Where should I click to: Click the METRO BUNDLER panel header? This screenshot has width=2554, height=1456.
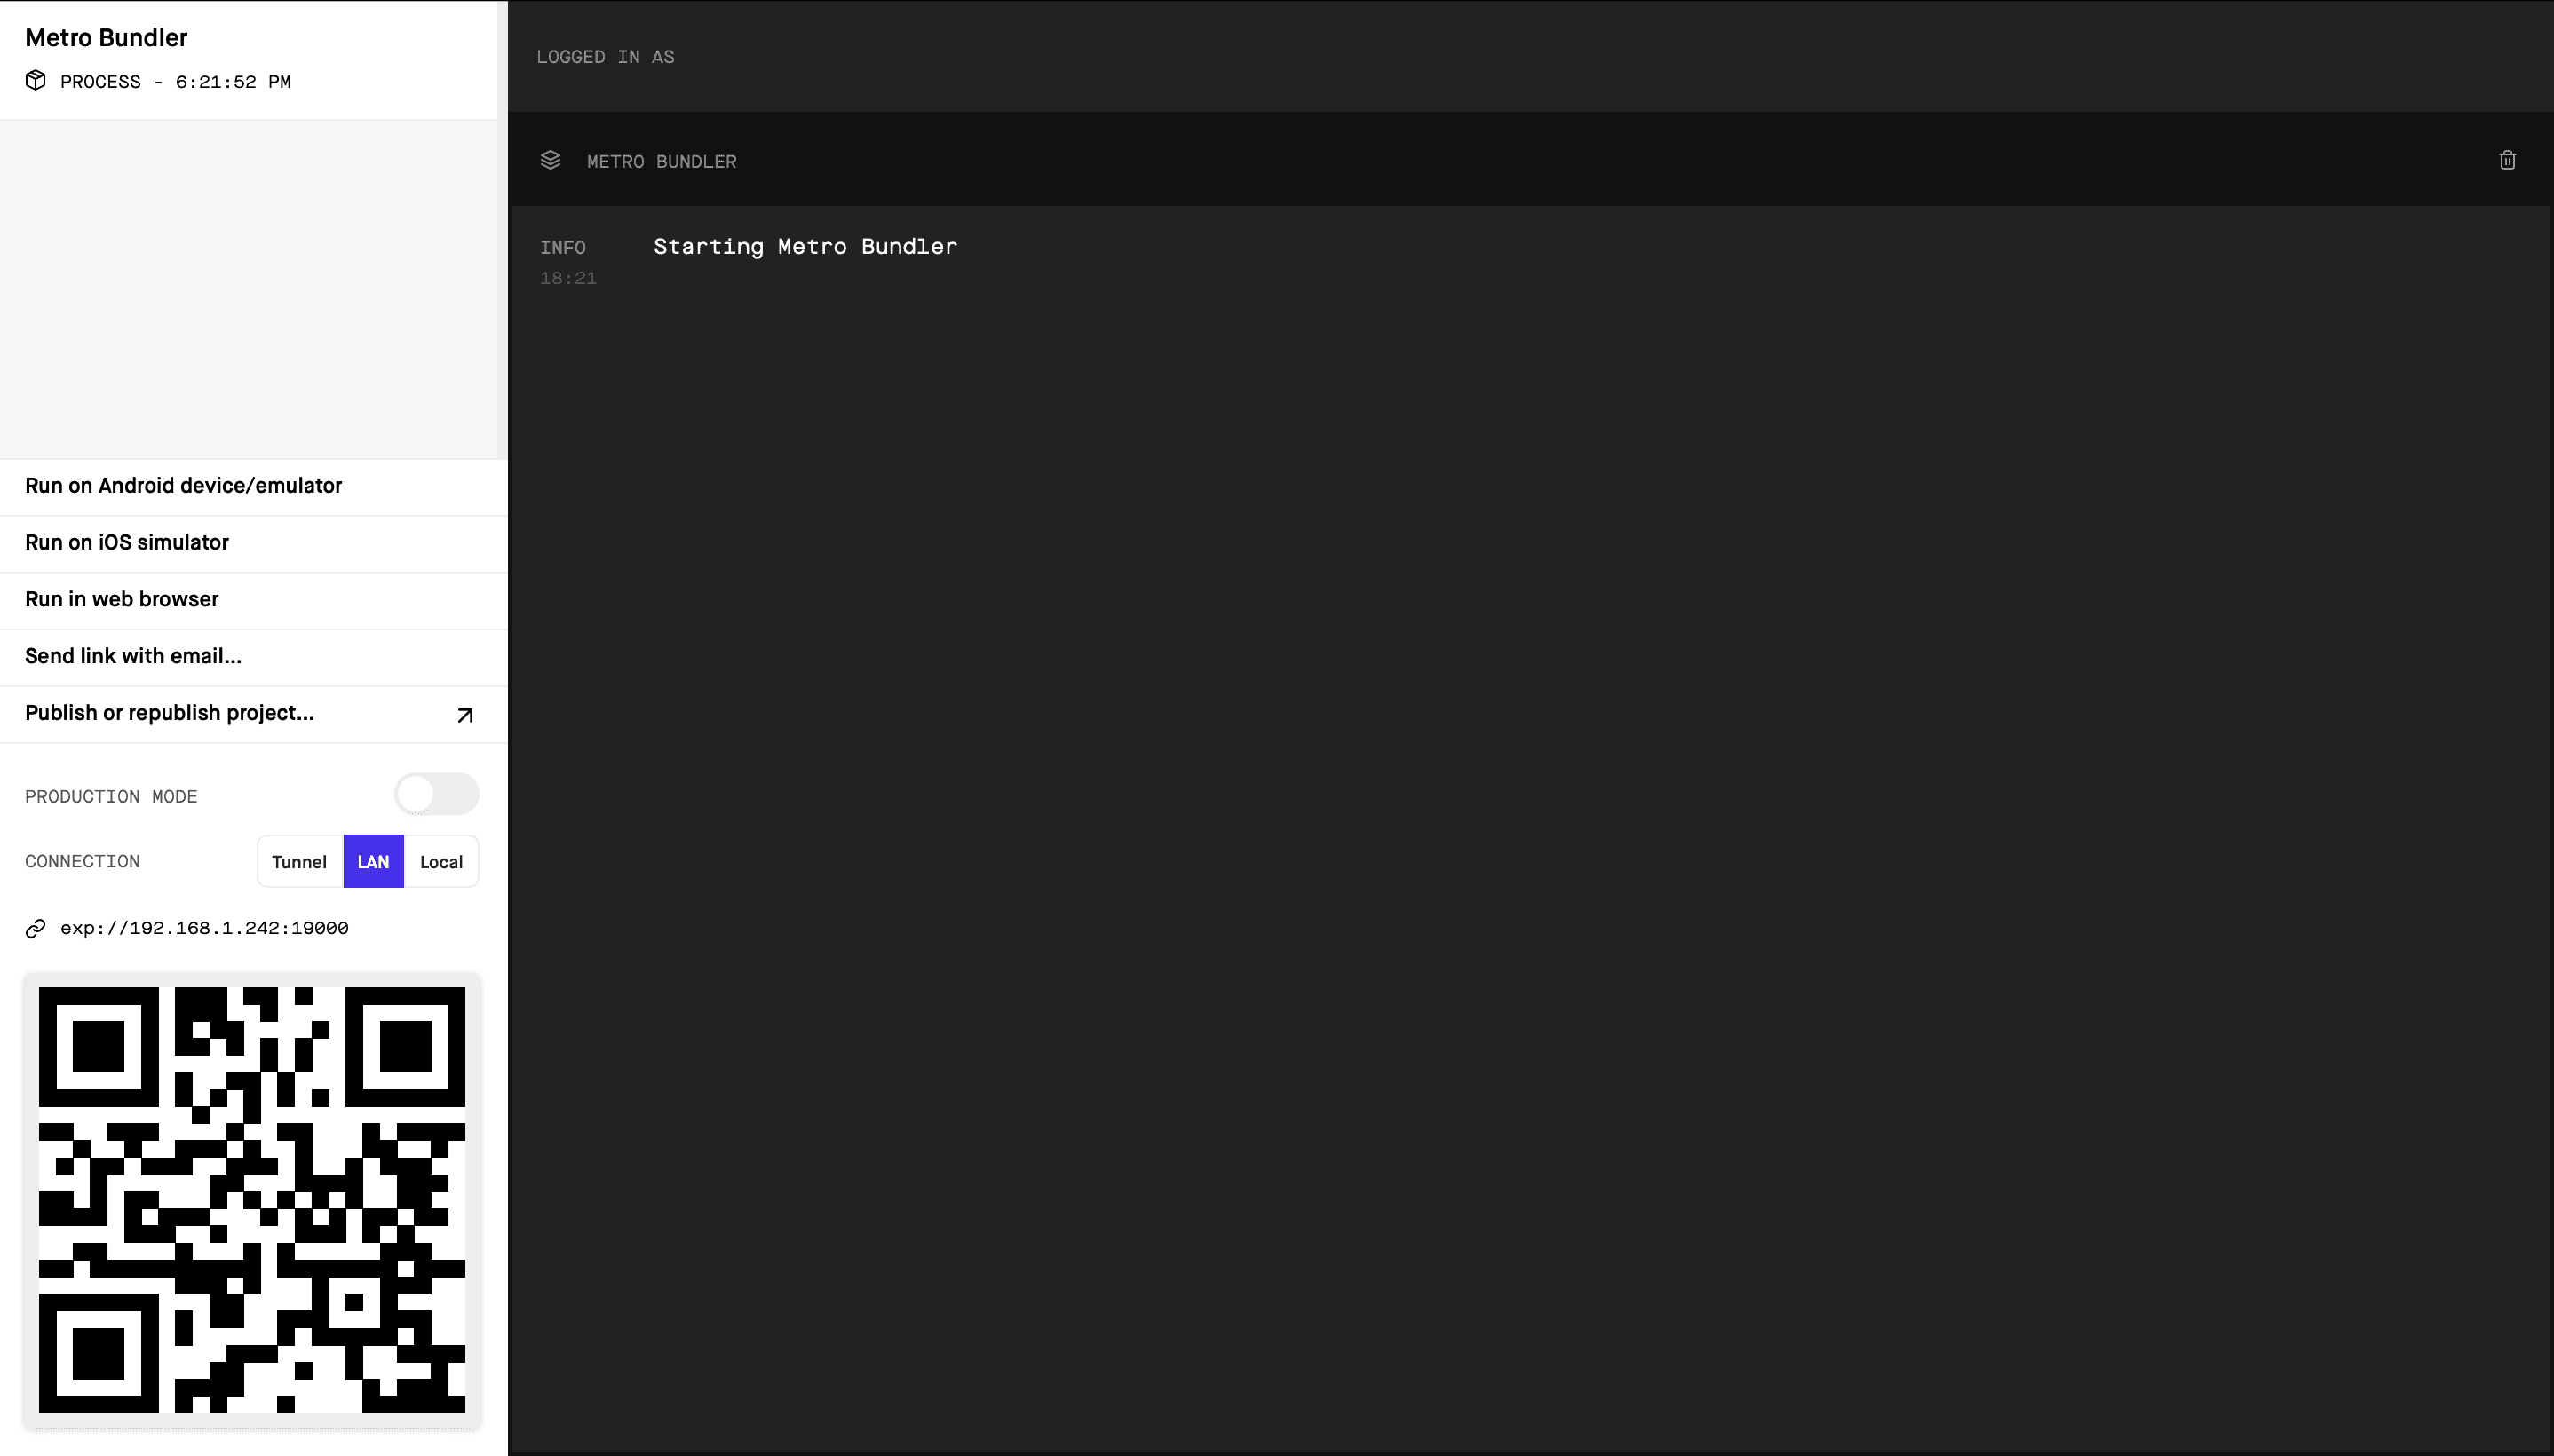coord(661,160)
